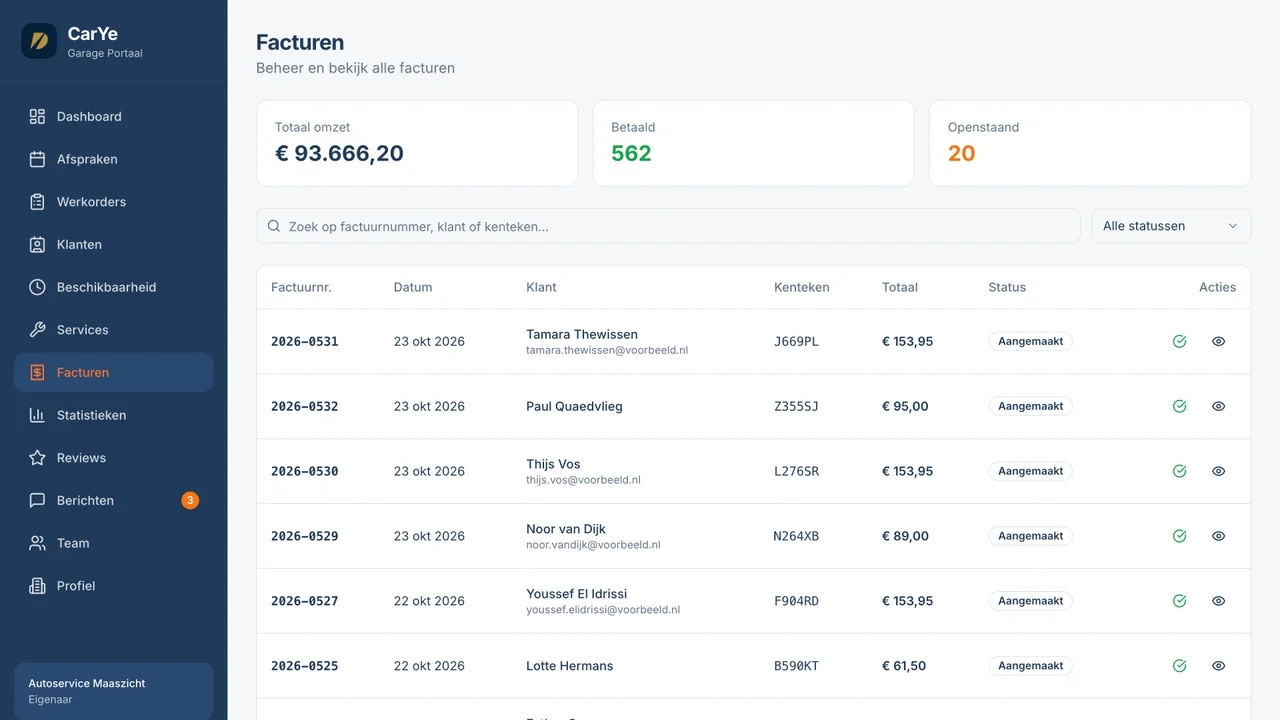Open the Autoservice Maaszicht account card

[114, 691]
